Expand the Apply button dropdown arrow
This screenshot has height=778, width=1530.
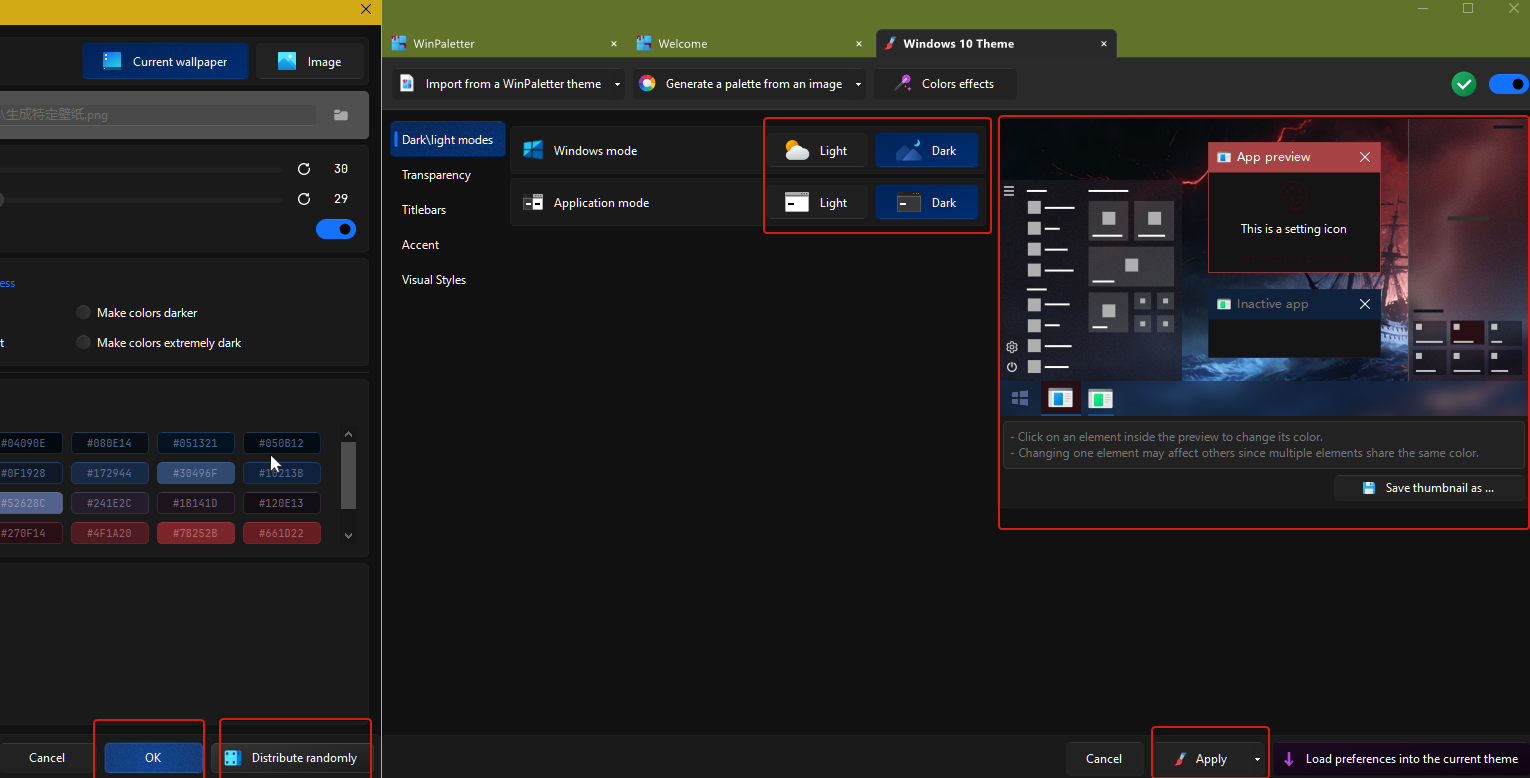point(1257,759)
